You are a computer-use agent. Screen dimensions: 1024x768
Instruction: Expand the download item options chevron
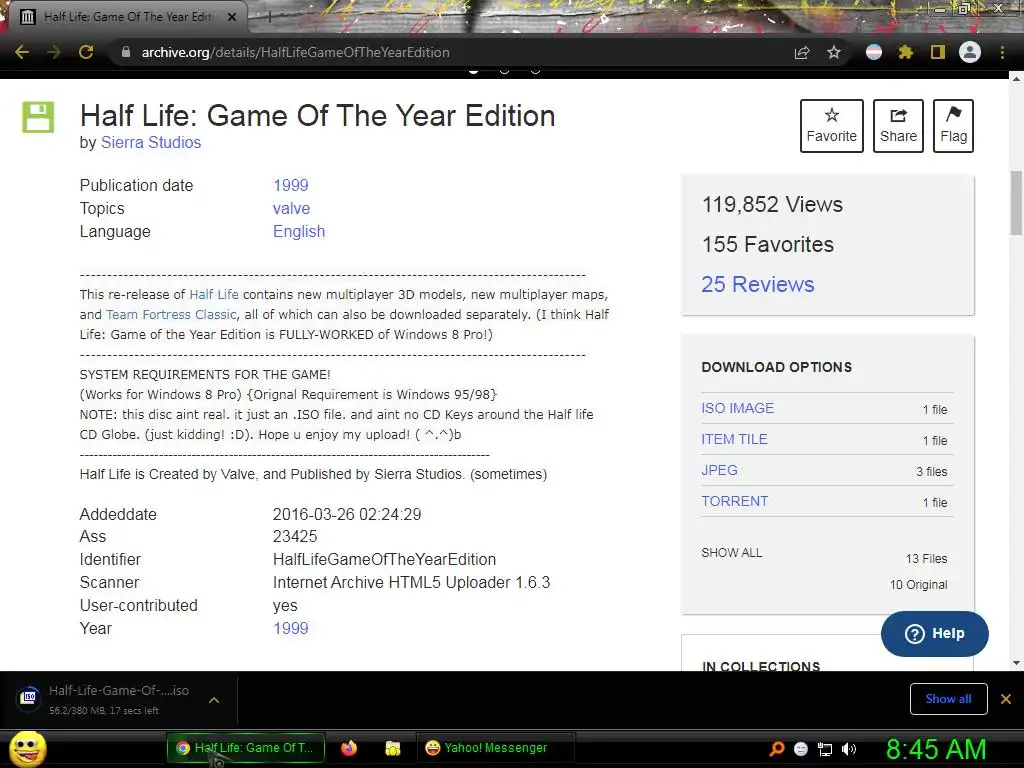tap(214, 700)
